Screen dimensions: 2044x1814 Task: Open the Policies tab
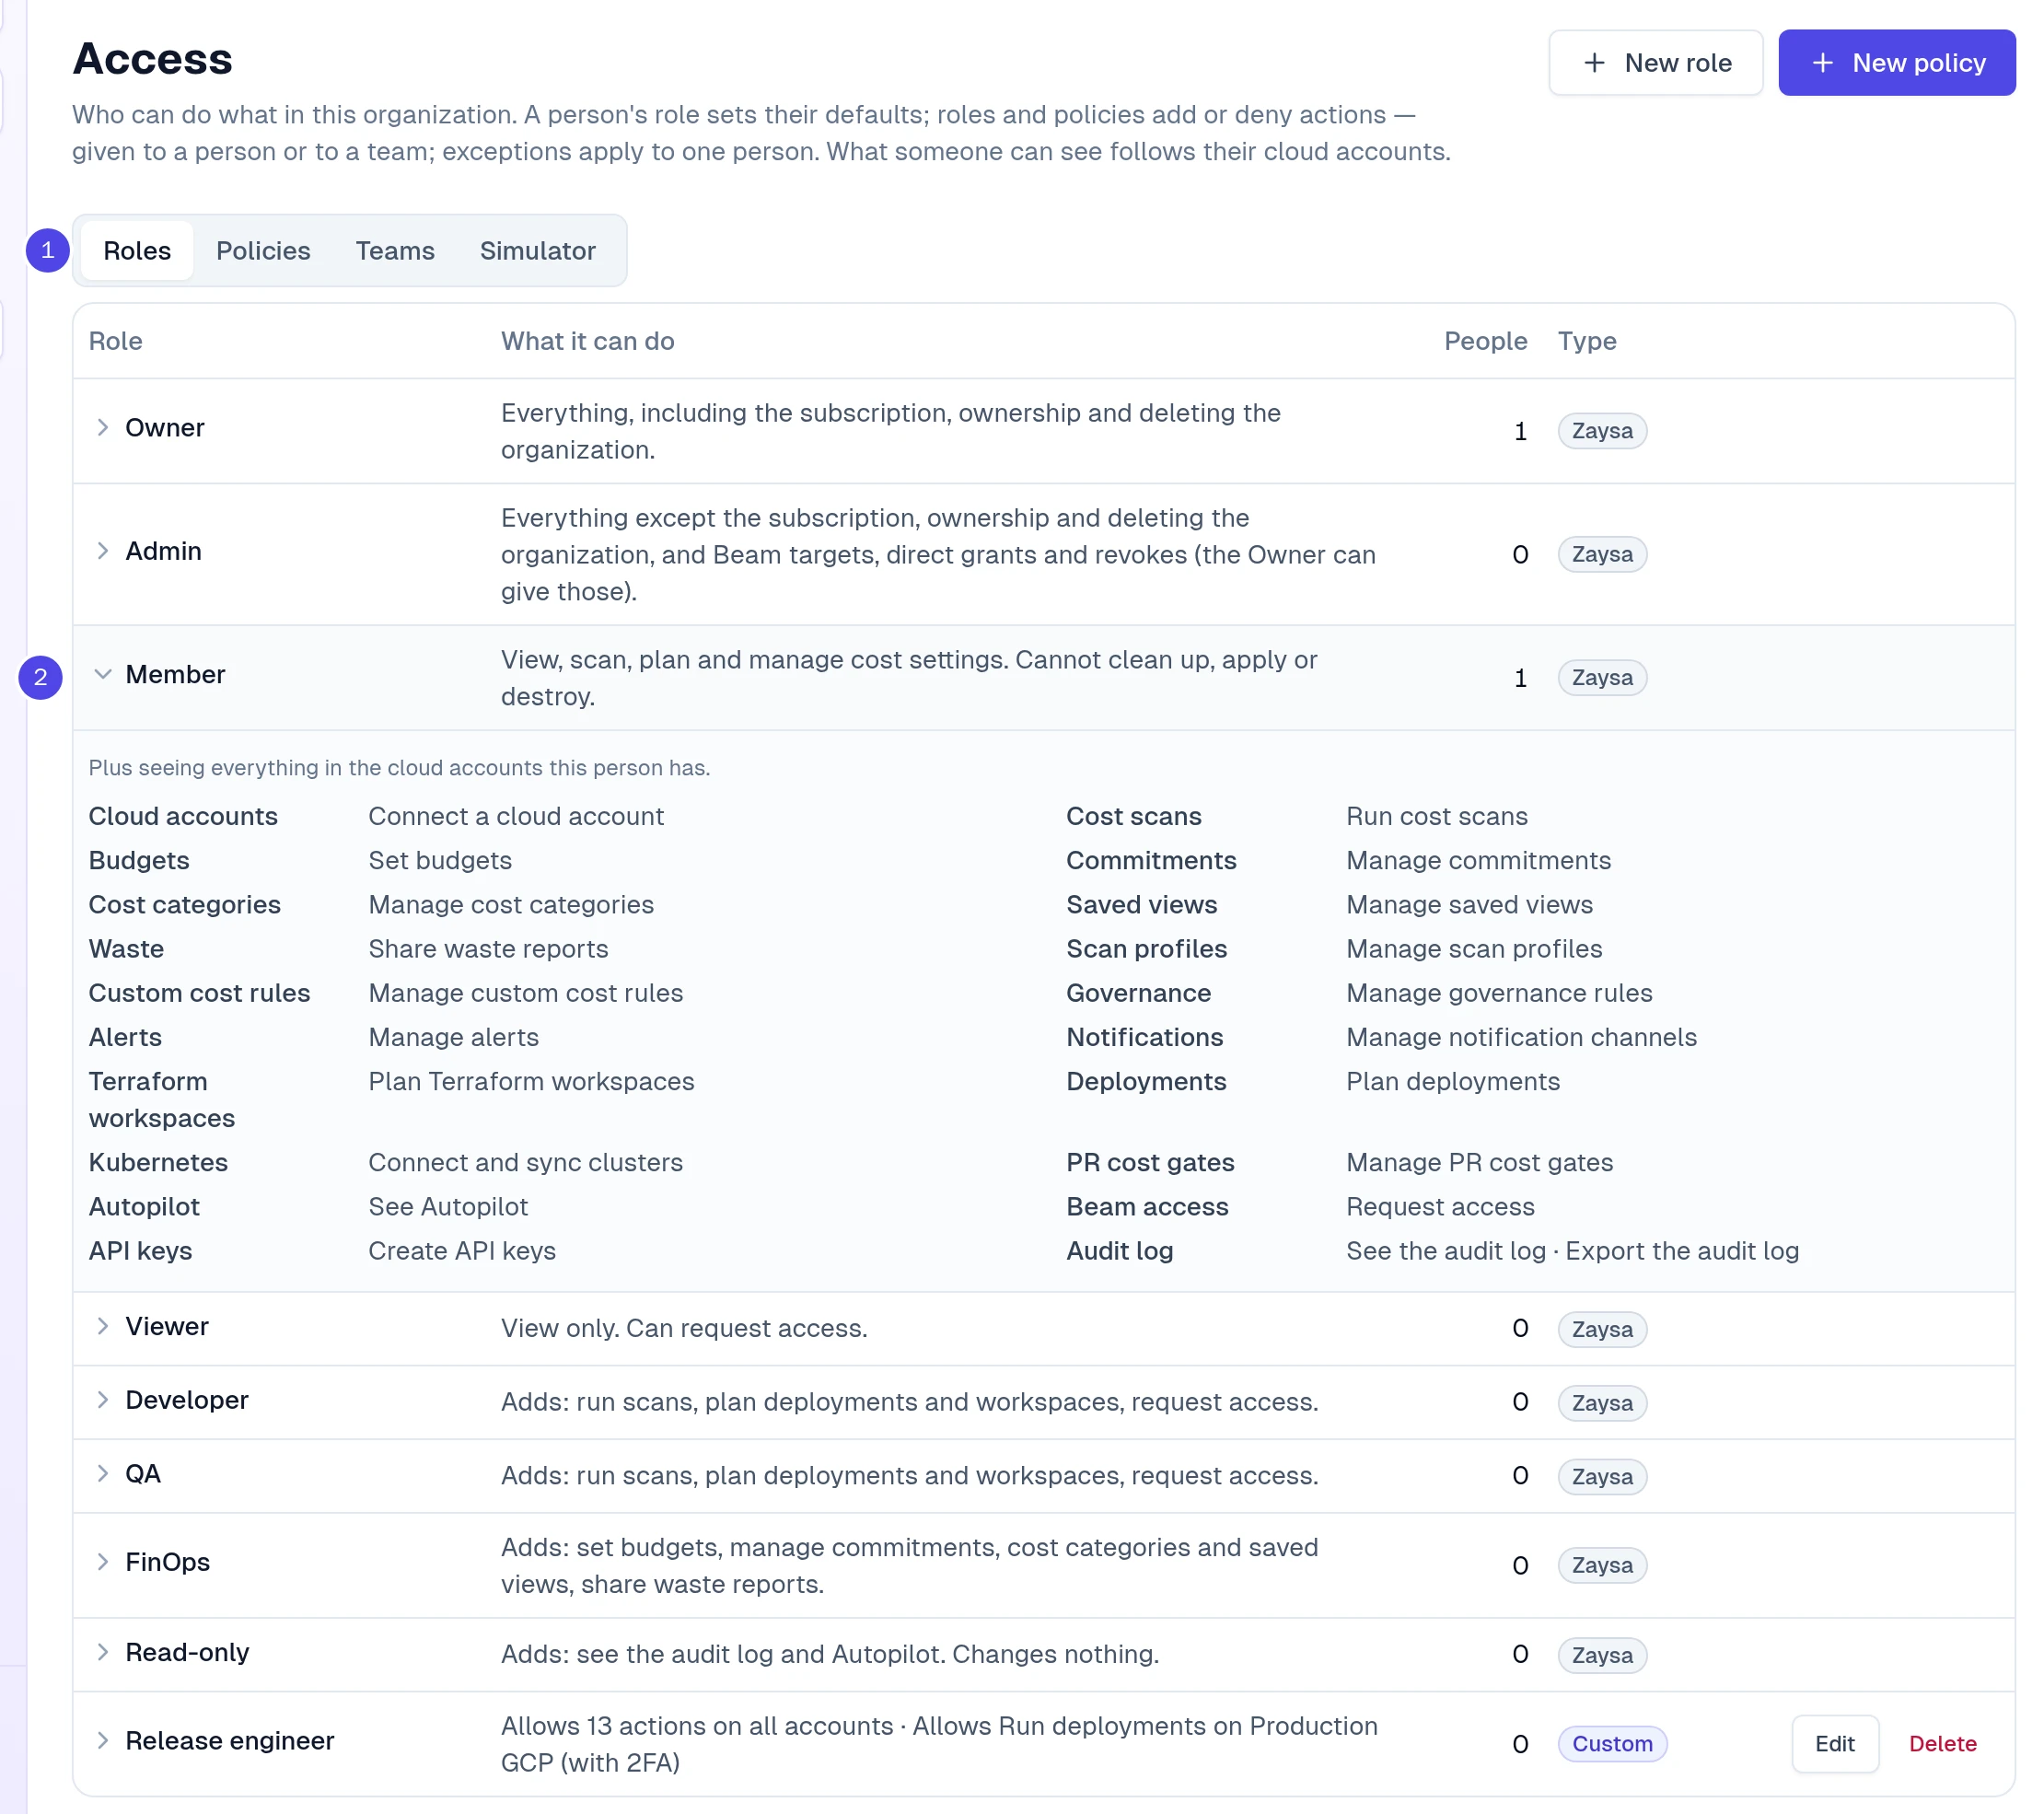coord(263,251)
